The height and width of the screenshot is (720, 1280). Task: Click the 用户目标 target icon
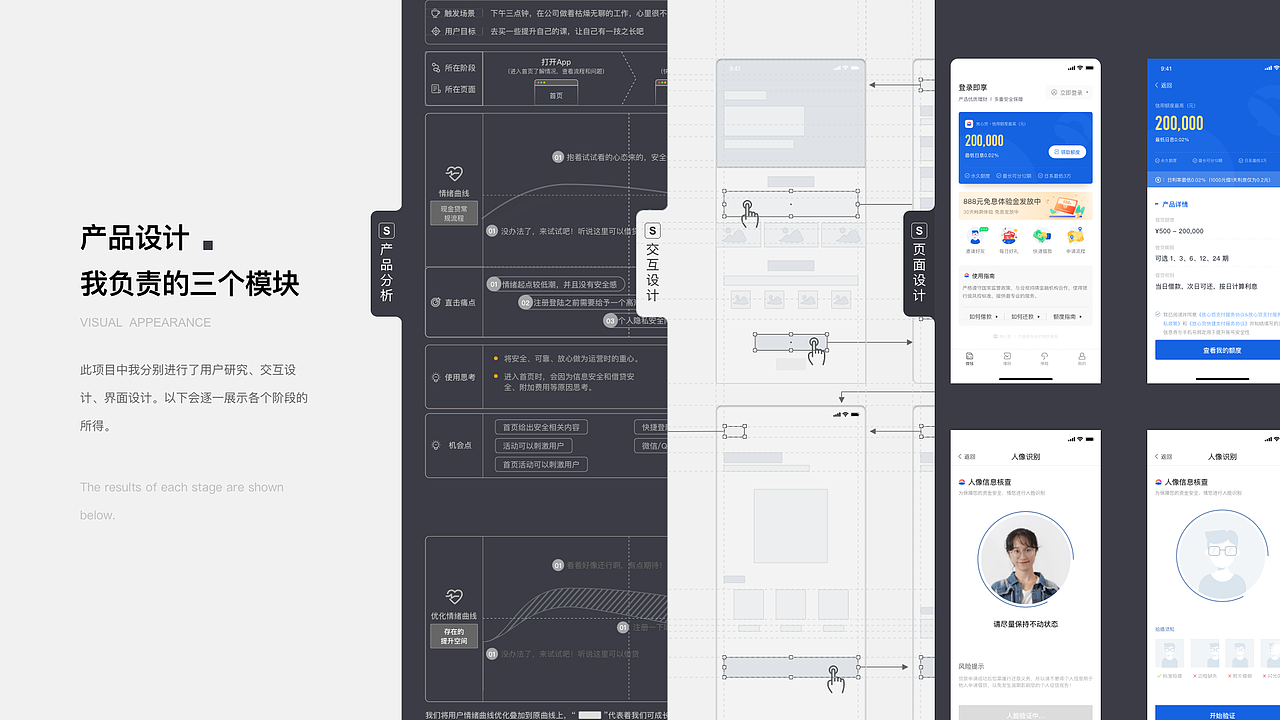pyautogui.click(x=436, y=31)
